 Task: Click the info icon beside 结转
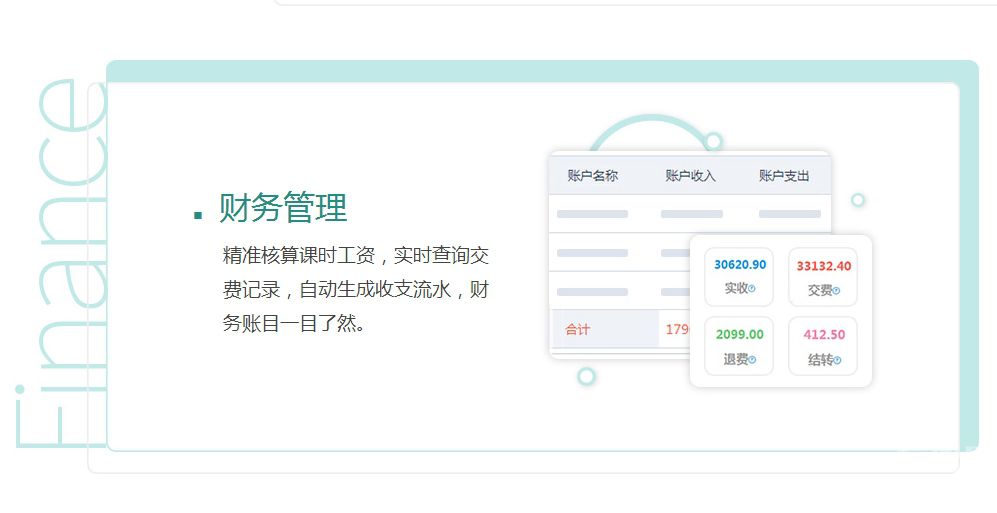pyautogui.click(x=836, y=360)
